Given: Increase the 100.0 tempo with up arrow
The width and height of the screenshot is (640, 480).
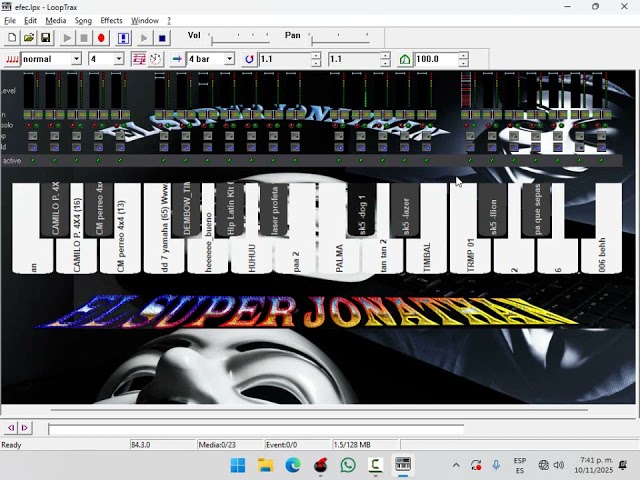Looking at the screenshot, I should (x=463, y=56).
